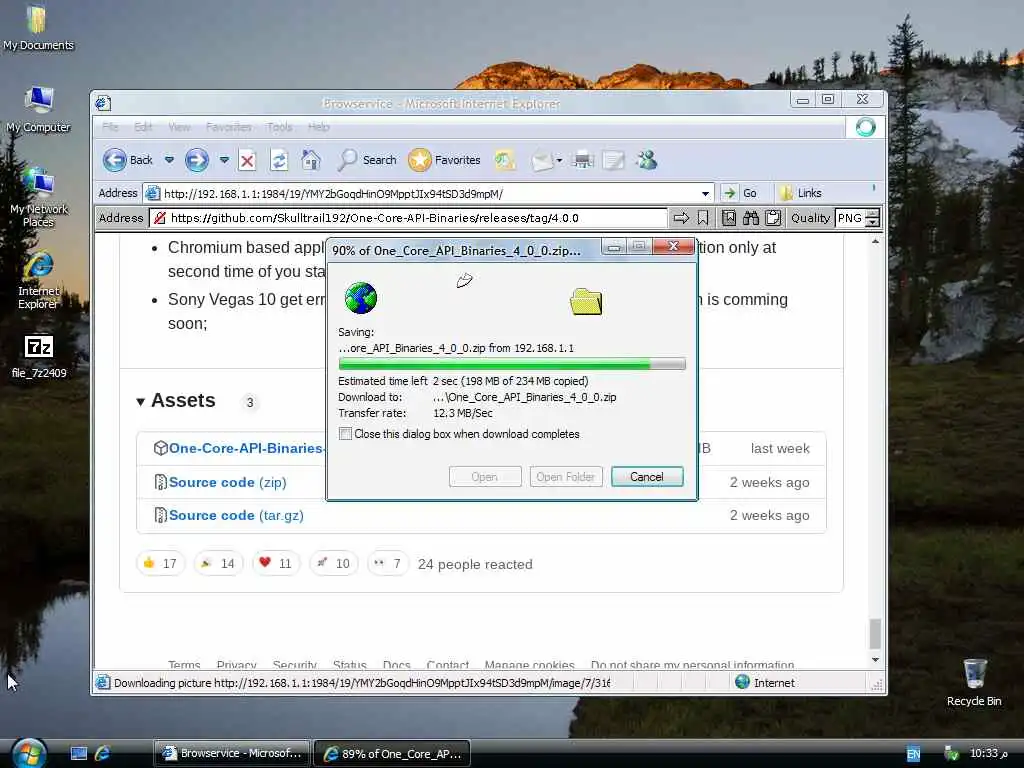Click the Open Folder button in download dialog
This screenshot has height=768, width=1024.
(x=566, y=477)
